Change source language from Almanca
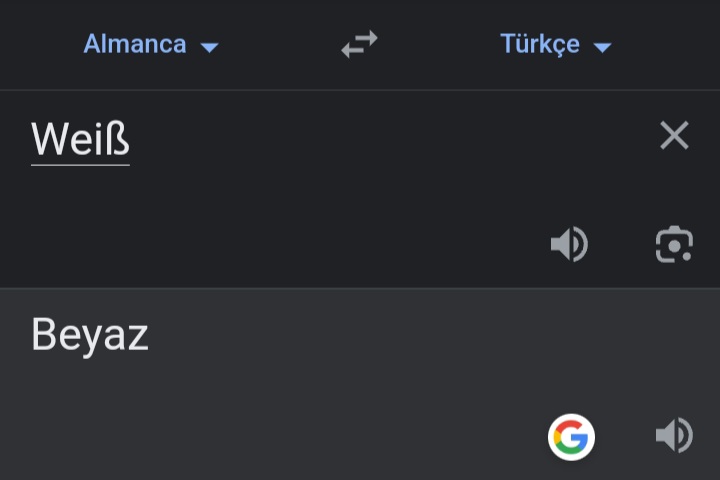 tap(150, 44)
